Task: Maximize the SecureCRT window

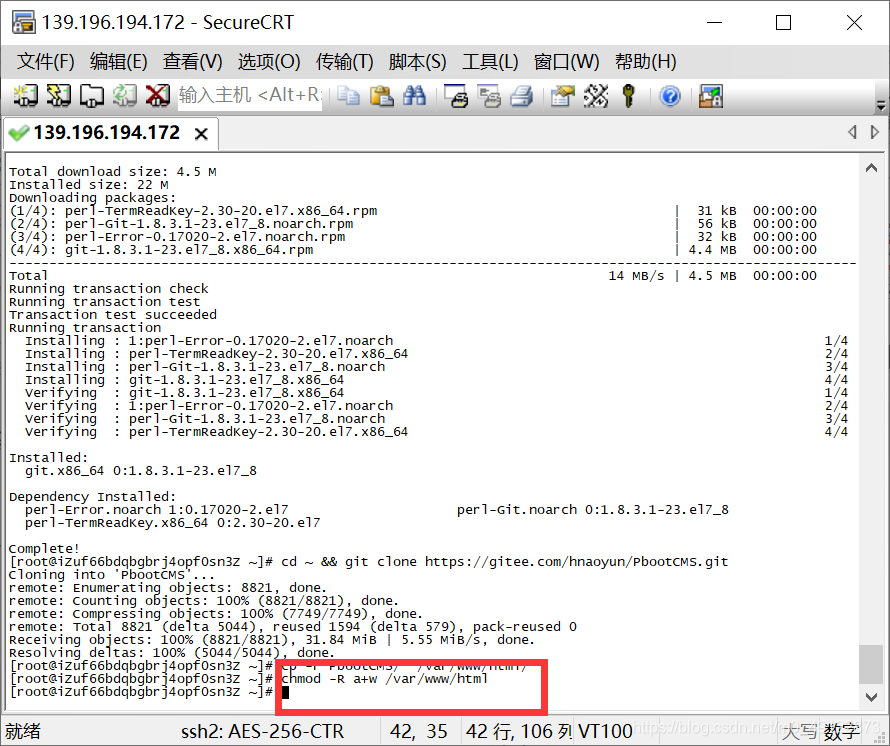Action: (x=783, y=23)
